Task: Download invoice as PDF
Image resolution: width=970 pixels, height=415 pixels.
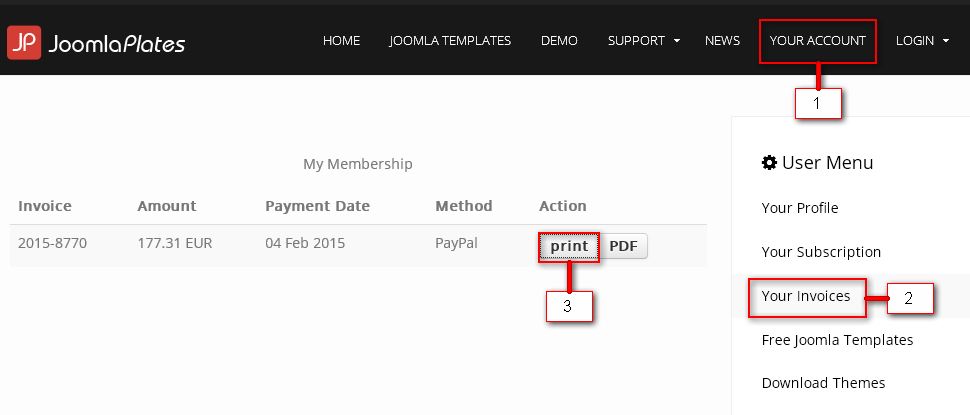Action: click(x=624, y=246)
